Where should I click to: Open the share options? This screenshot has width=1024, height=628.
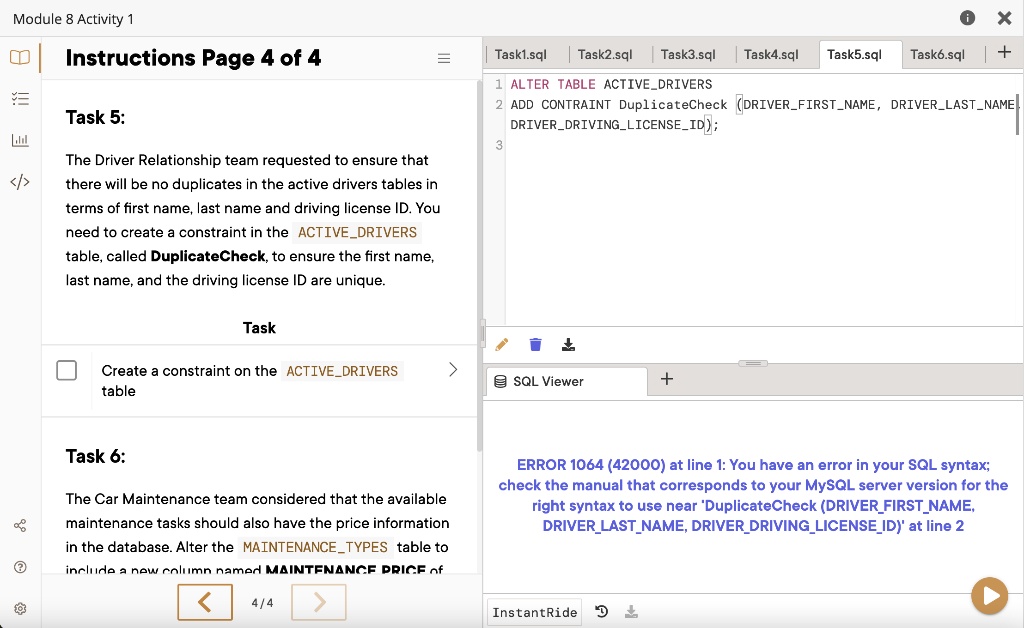coord(20,524)
